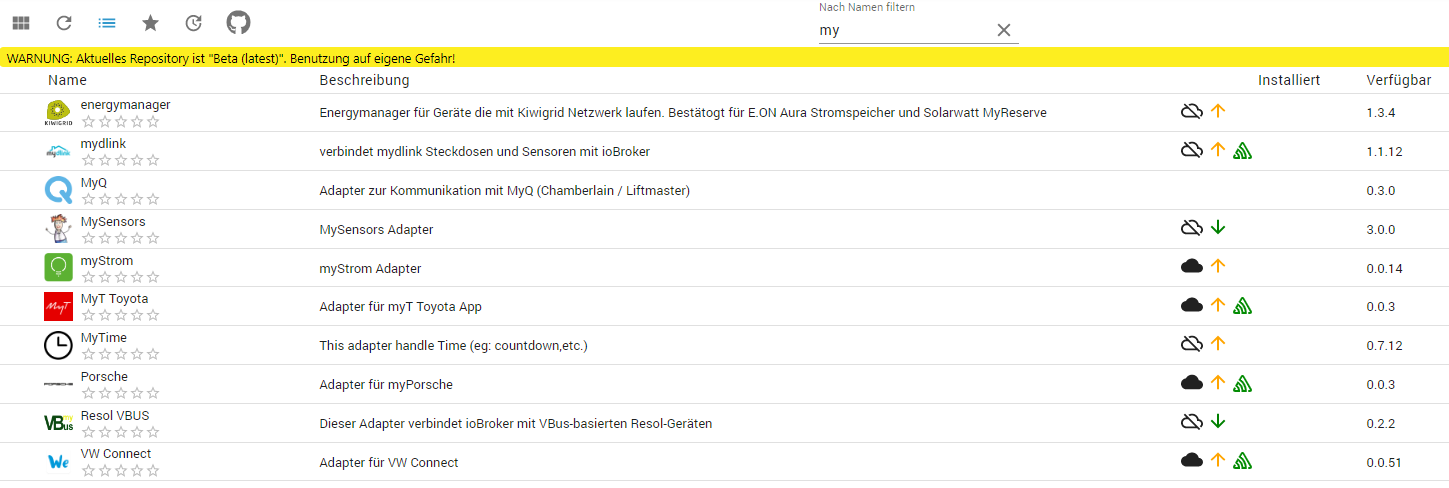
Task: Click green signal icon in mydlink row
Action: [x=1243, y=150]
